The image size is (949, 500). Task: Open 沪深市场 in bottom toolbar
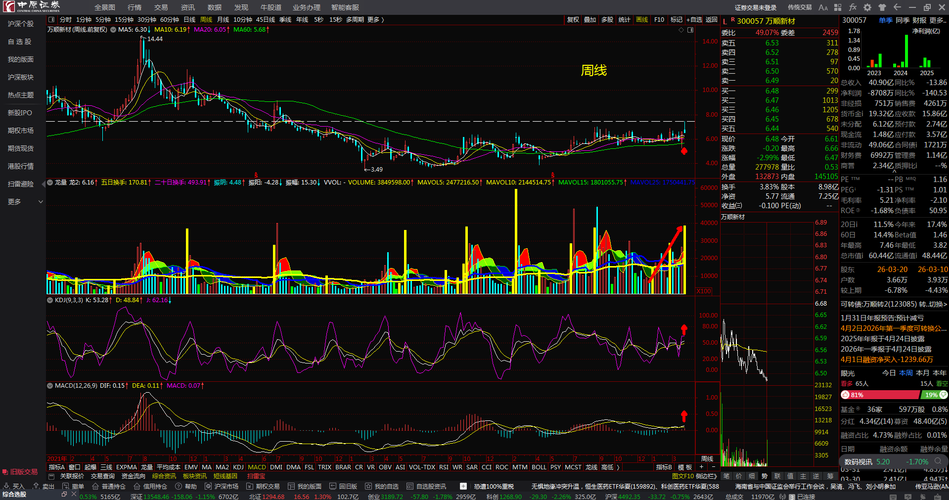tap(221, 486)
